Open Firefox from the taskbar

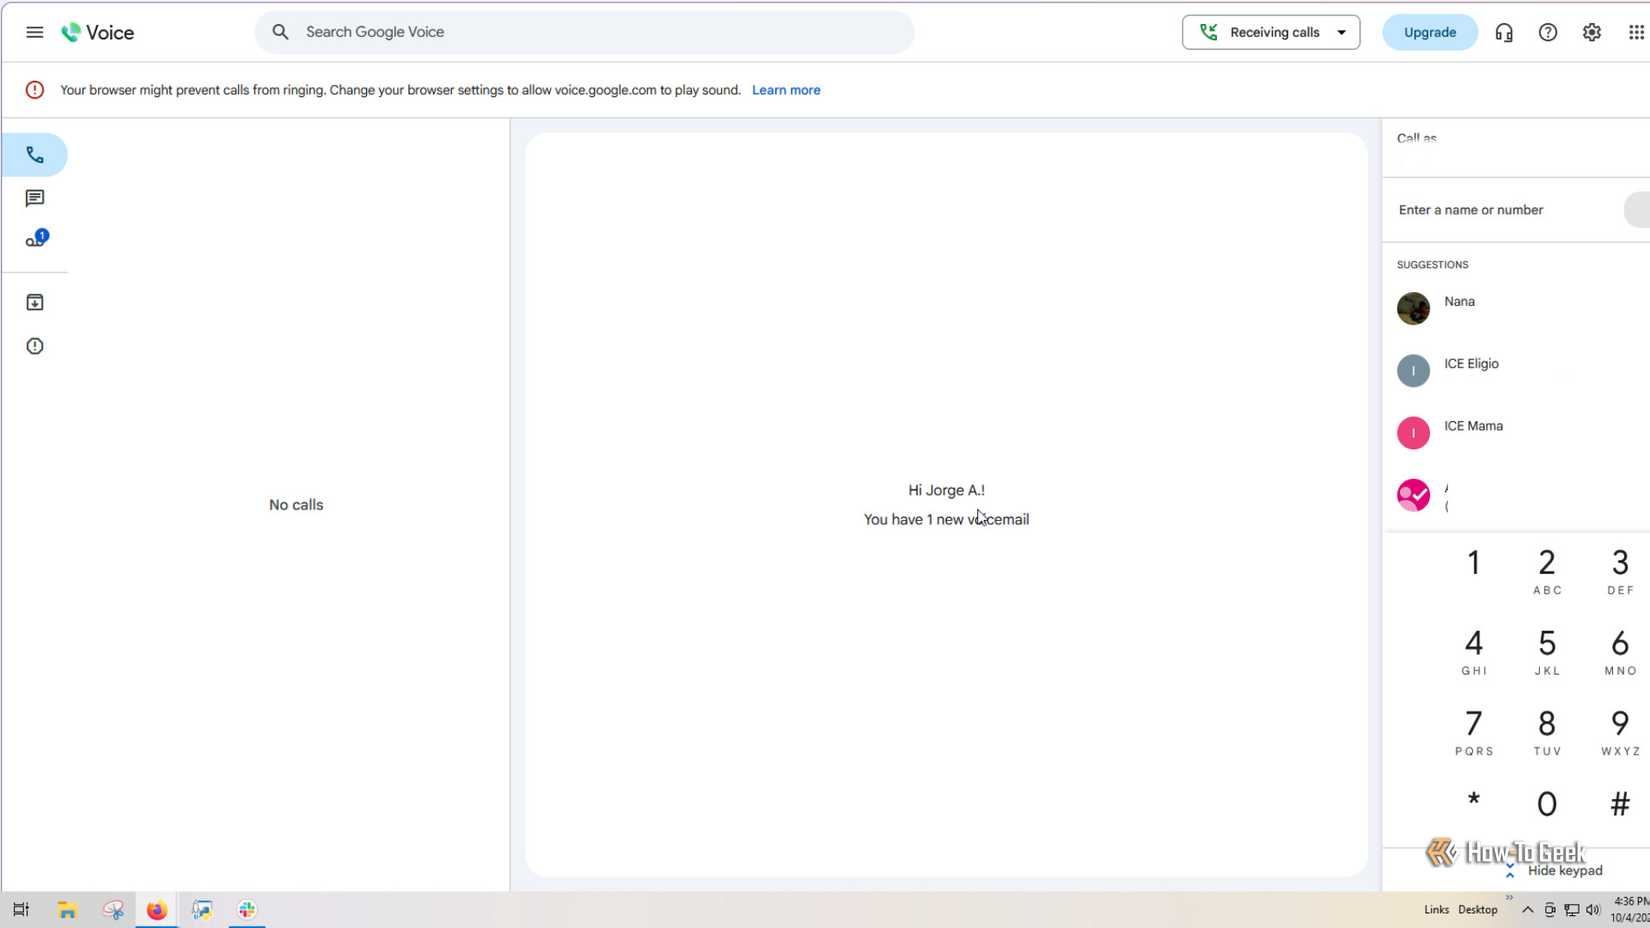(157, 910)
